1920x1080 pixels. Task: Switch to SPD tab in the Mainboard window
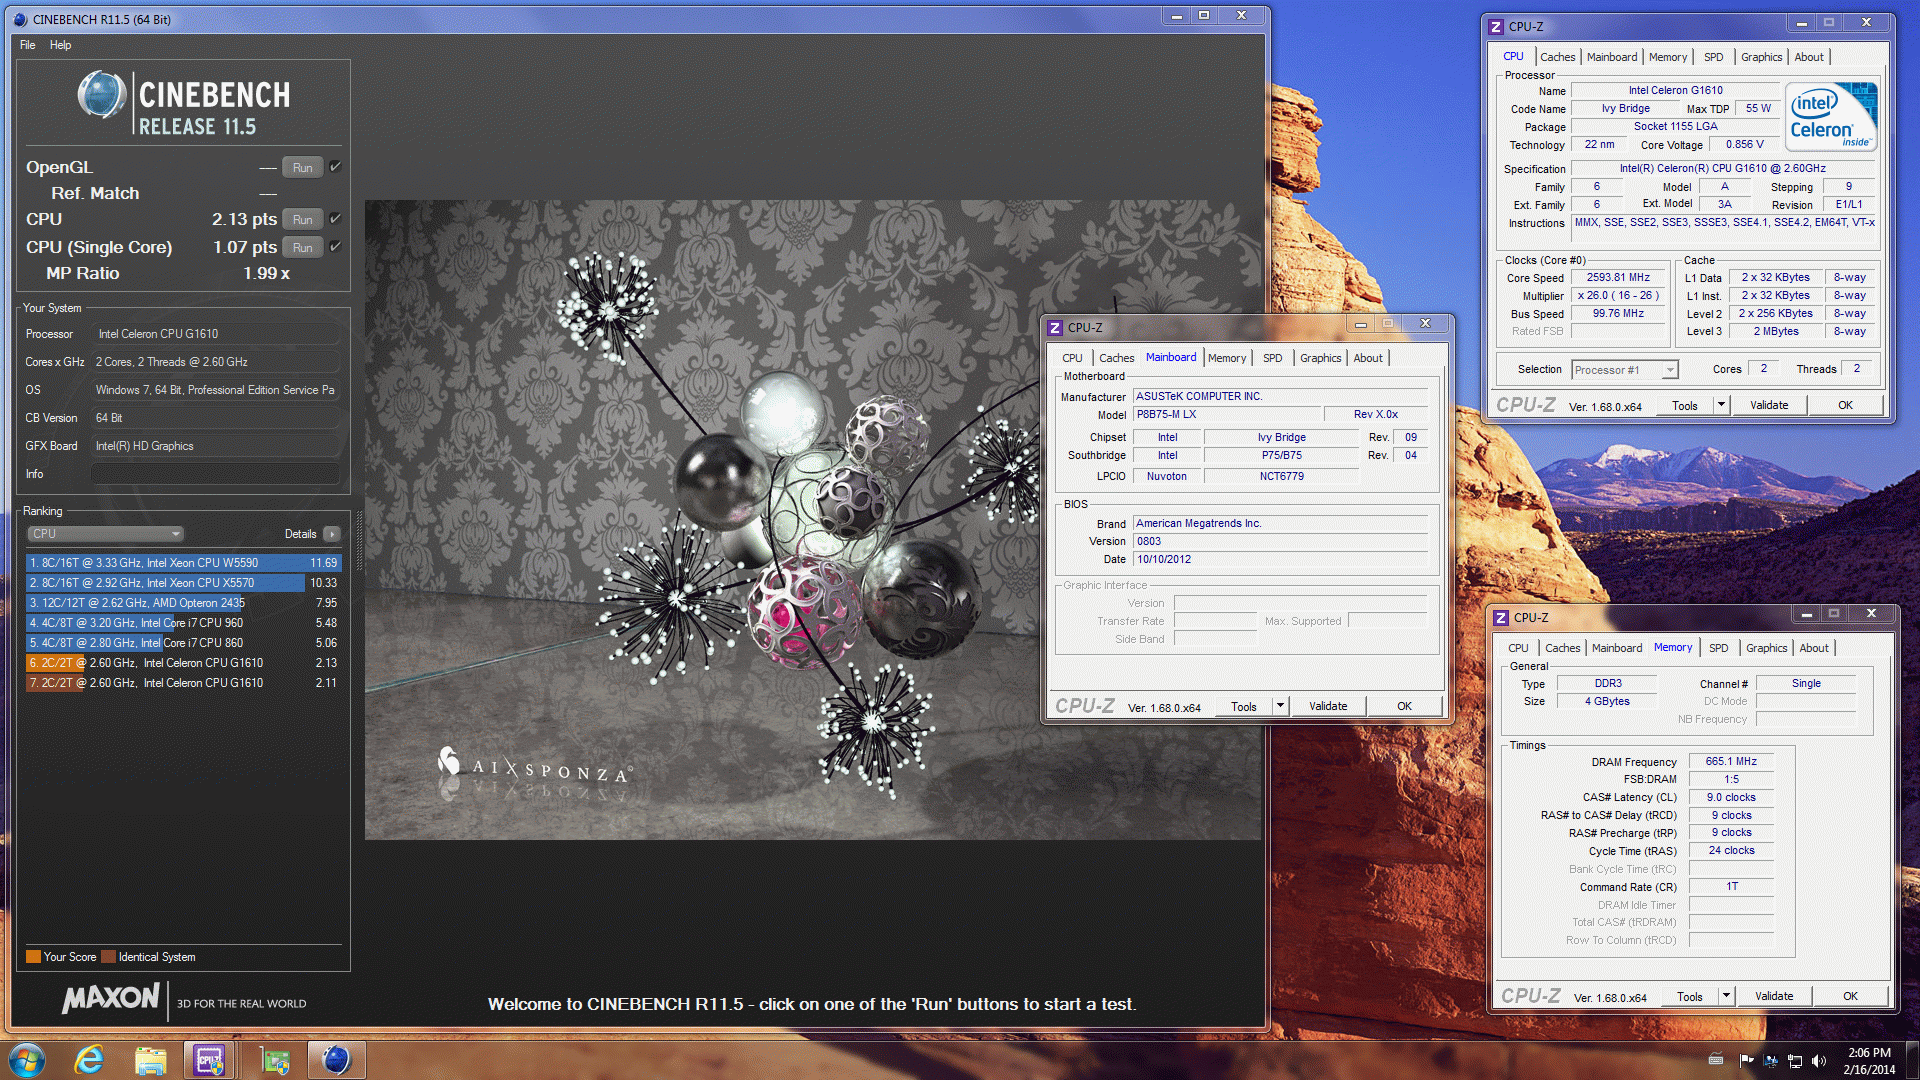click(1272, 358)
